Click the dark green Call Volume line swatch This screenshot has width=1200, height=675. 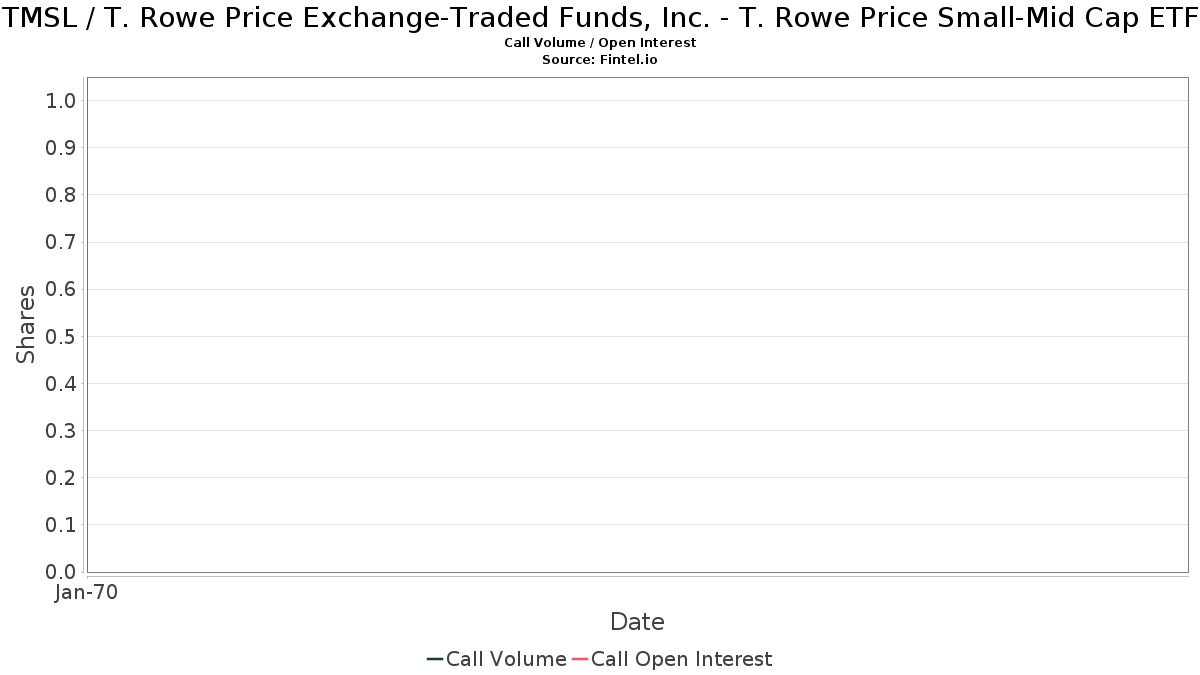point(435,659)
